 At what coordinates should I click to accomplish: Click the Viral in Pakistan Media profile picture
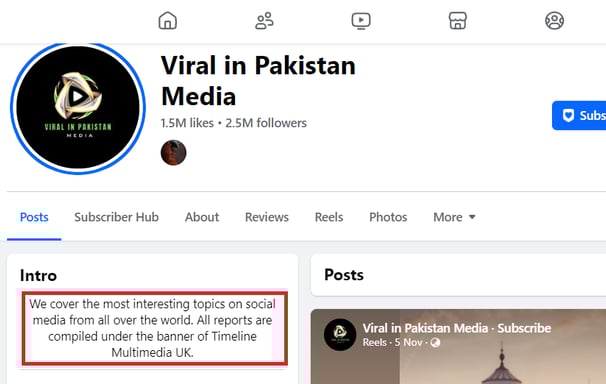point(78,108)
